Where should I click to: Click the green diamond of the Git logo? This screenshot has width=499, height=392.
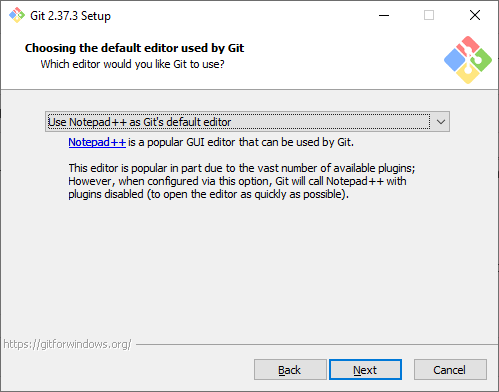tap(481, 60)
